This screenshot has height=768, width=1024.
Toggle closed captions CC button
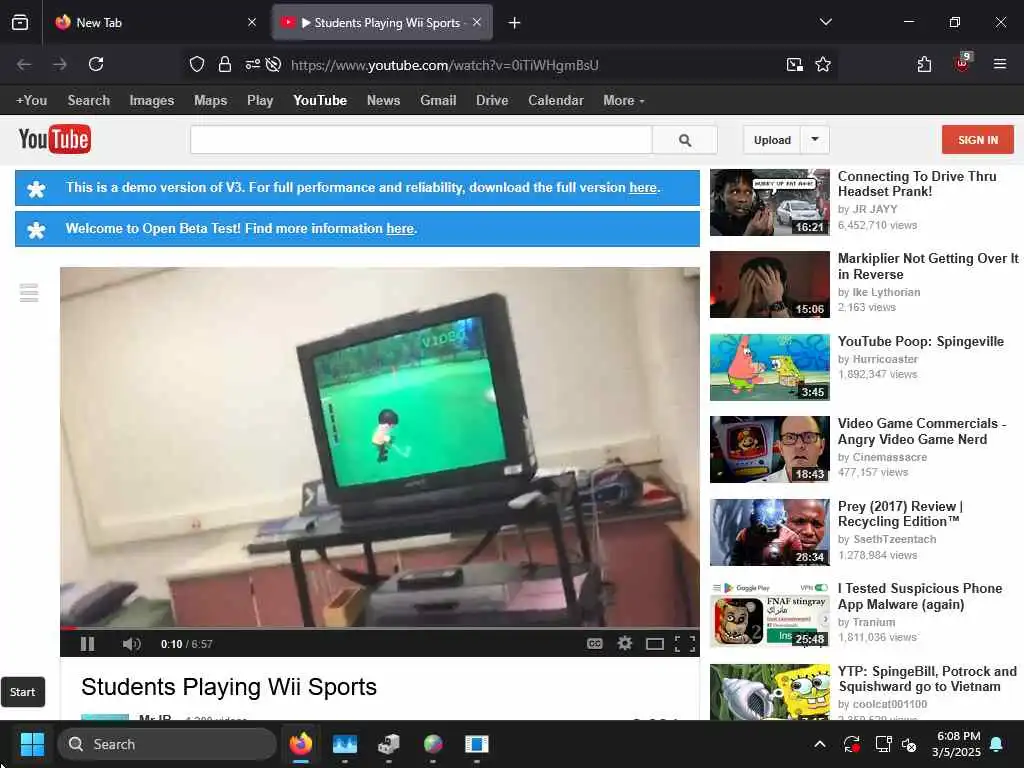tap(594, 644)
